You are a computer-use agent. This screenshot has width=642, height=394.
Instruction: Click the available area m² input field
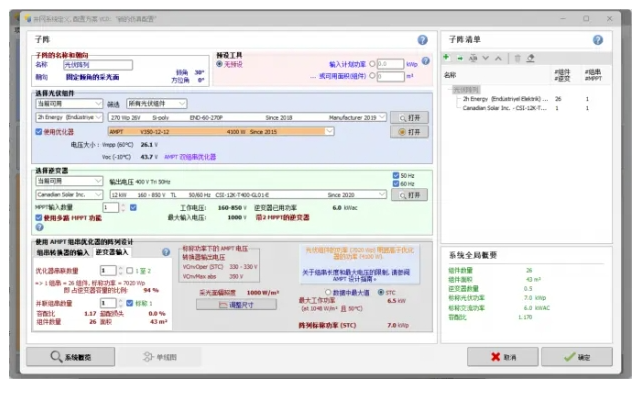(x=390, y=76)
